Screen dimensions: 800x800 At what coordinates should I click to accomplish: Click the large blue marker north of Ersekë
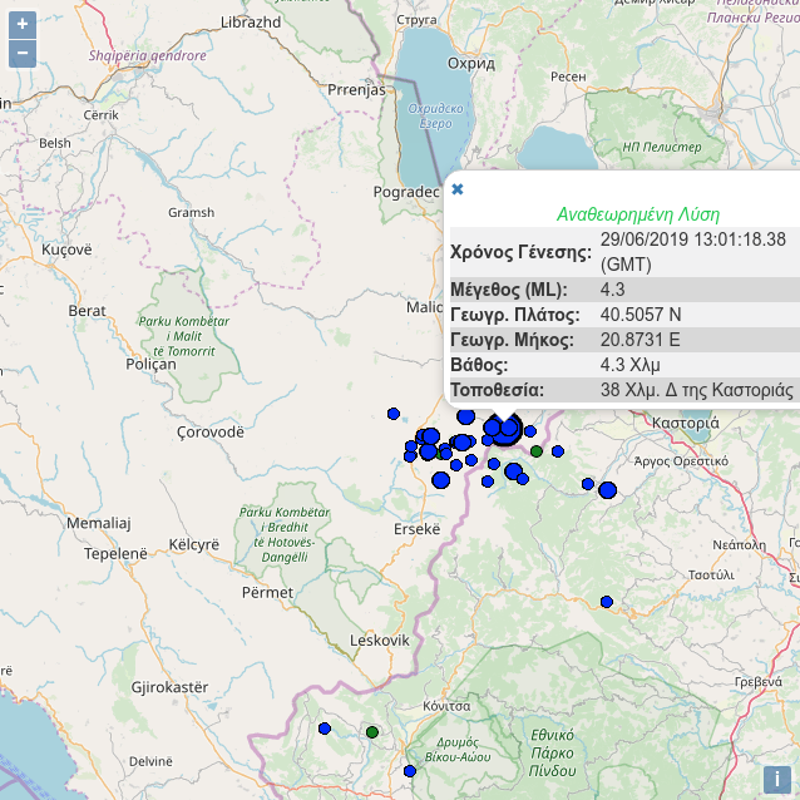click(440, 480)
